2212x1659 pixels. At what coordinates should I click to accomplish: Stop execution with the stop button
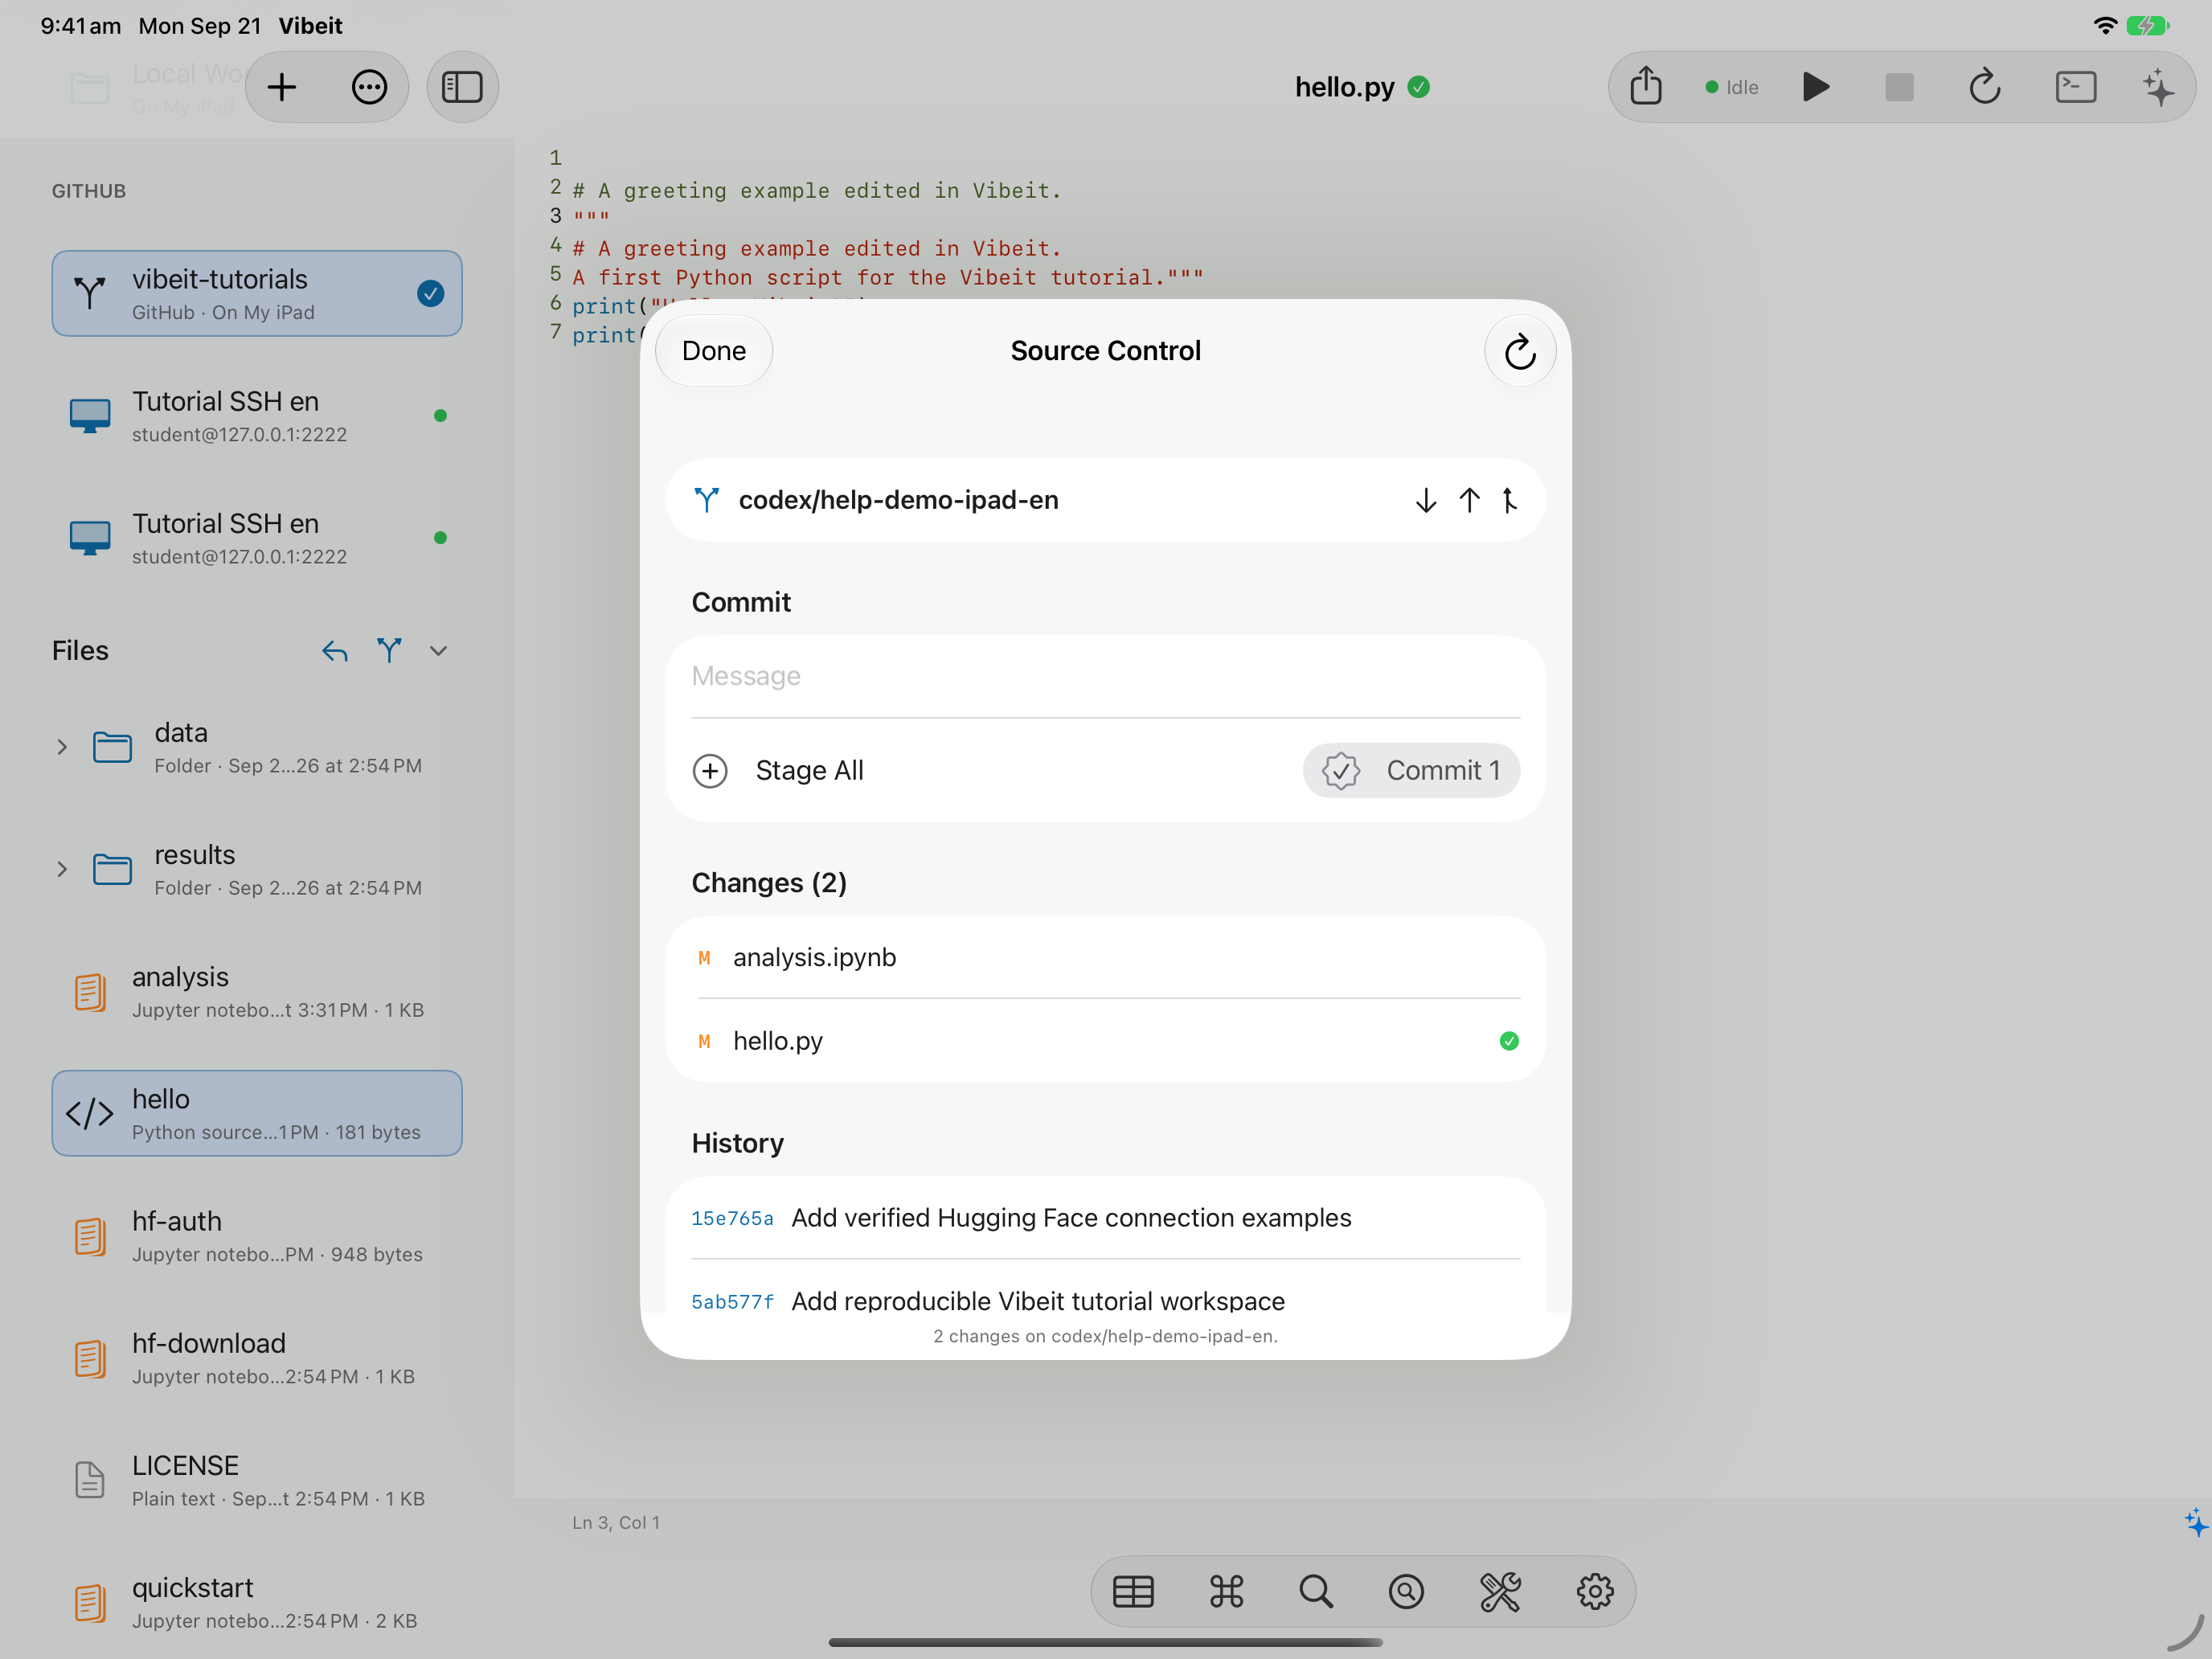coord(1899,87)
